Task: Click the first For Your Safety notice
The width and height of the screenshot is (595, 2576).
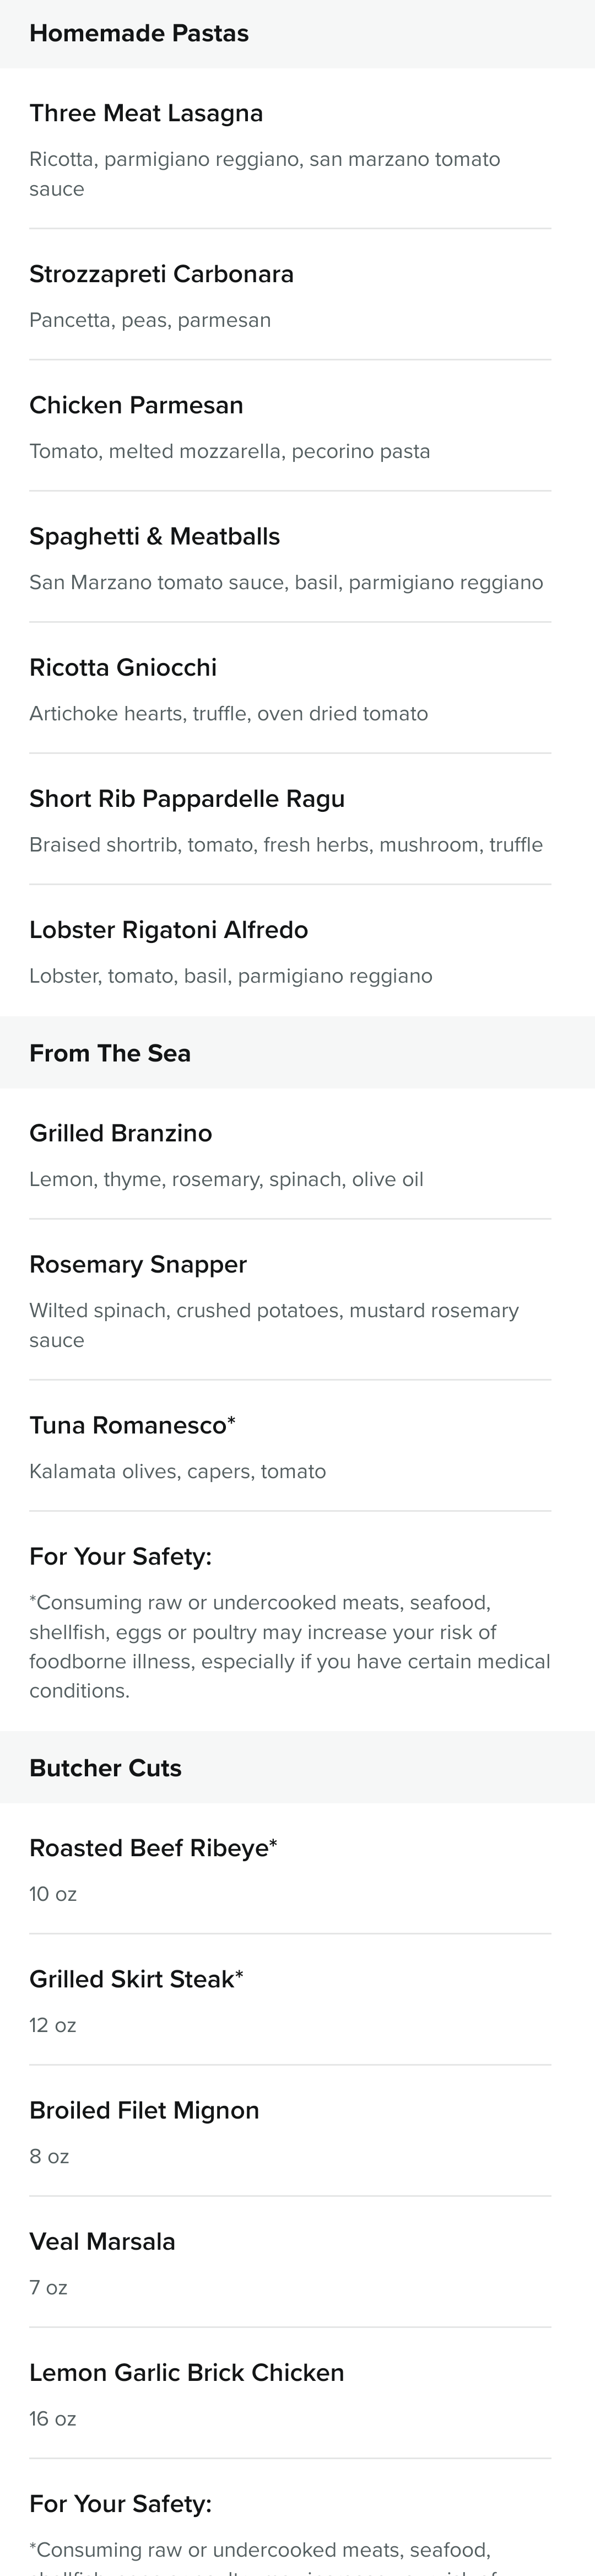Action: [290, 1621]
